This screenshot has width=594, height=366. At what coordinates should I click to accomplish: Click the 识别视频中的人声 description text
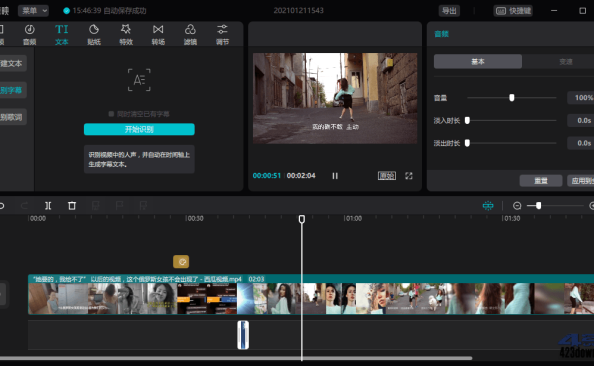pyautogui.click(x=139, y=160)
